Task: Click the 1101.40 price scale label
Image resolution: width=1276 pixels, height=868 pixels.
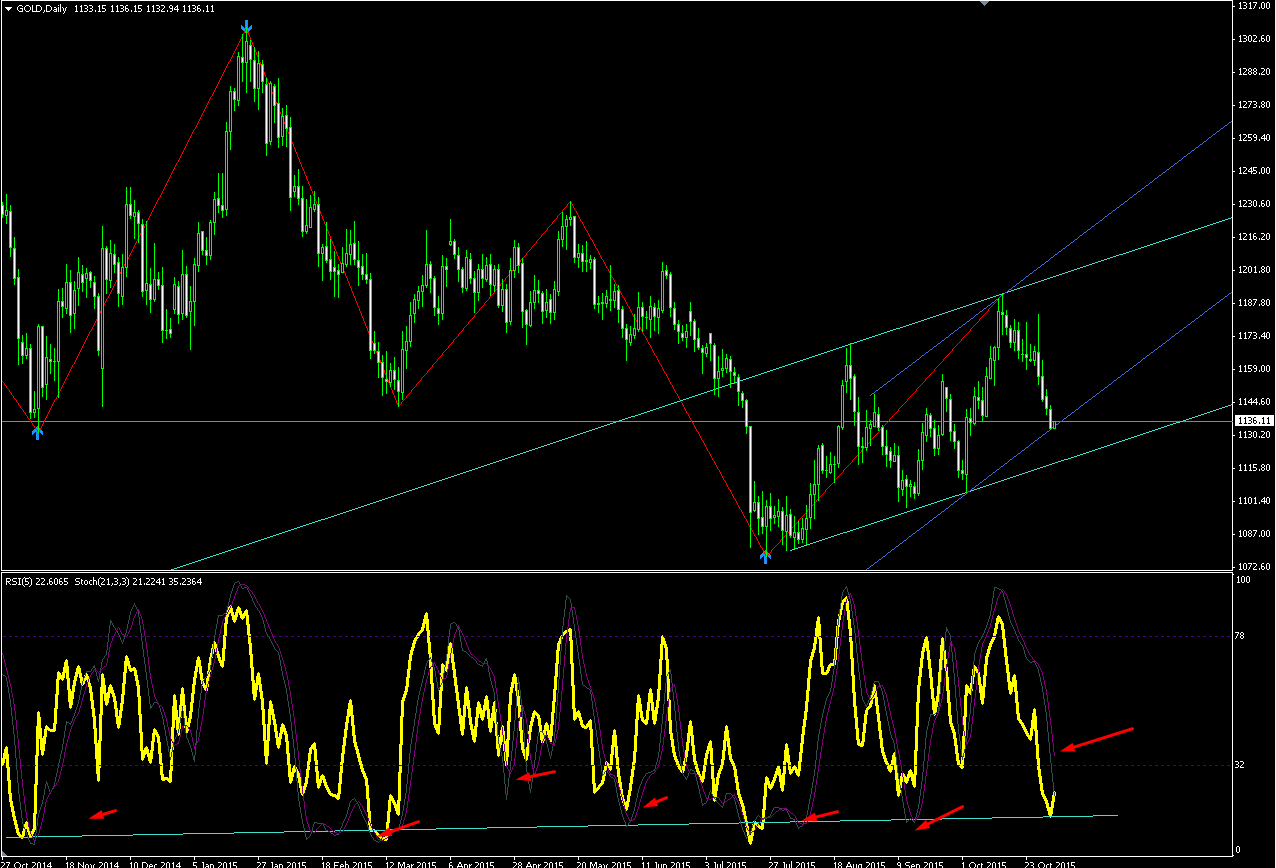Action: point(1255,500)
